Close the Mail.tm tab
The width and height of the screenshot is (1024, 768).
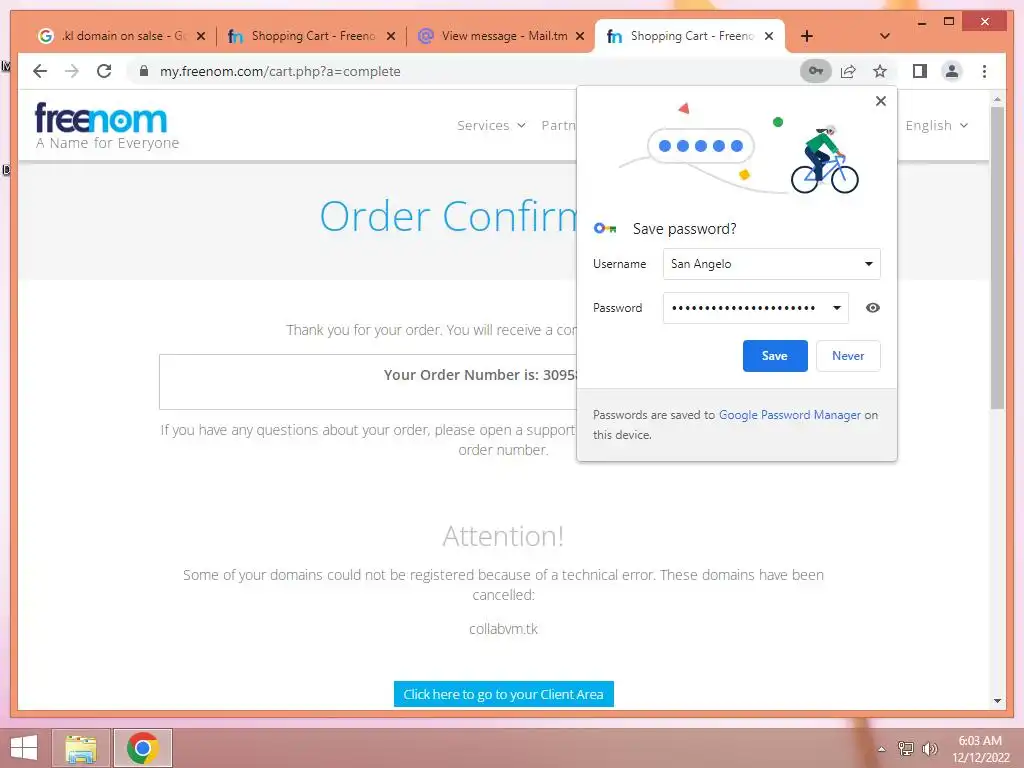(x=579, y=36)
